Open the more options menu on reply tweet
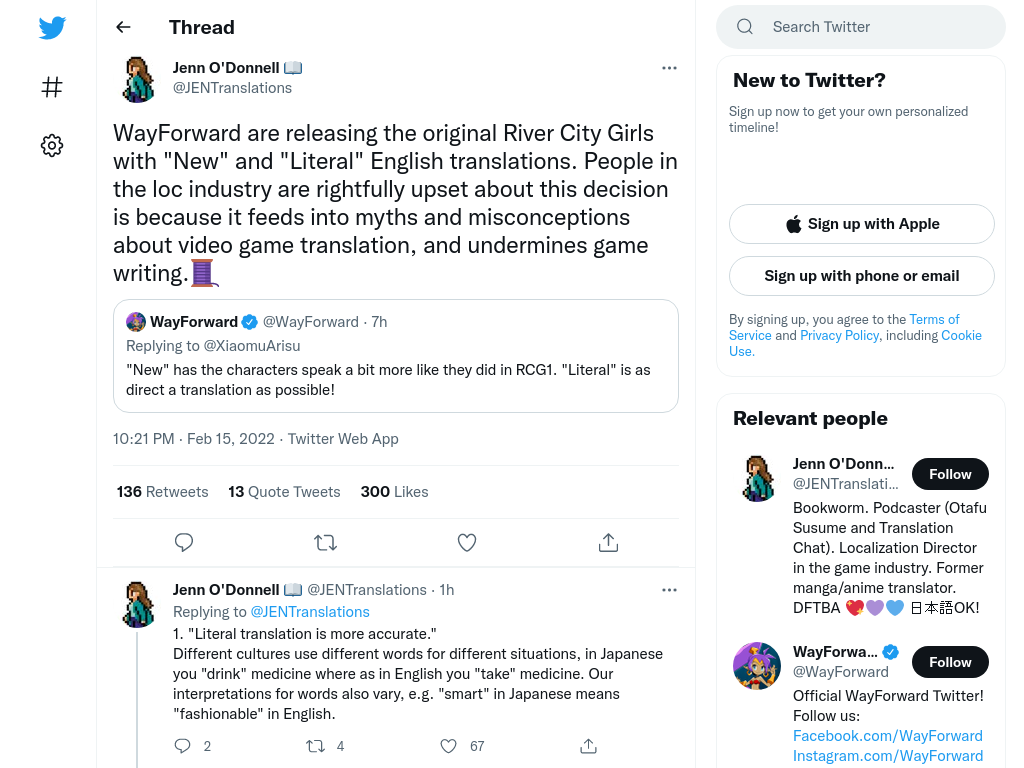The height and width of the screenshot is (768, 1024). pos(669,590)
